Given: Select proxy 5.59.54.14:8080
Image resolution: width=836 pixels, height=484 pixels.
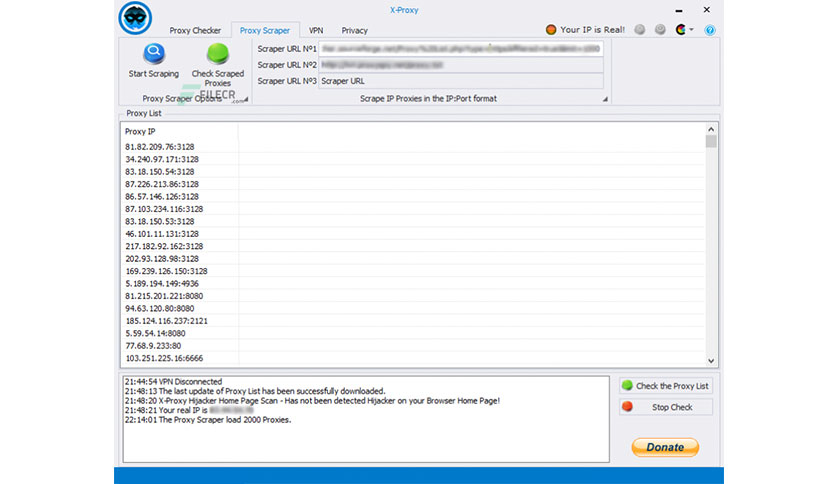Looking at the screenshot, I should 155,333.
